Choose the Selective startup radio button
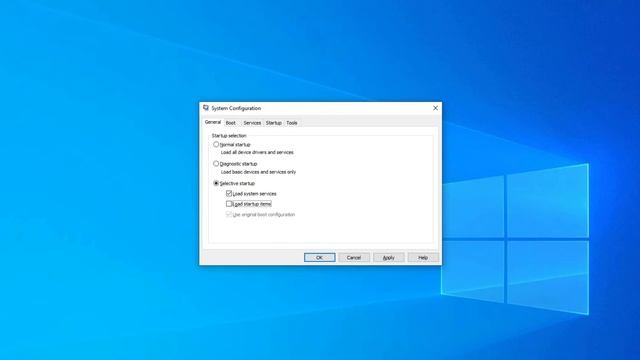Screen dimensions: 640x360 coord(216,183)
